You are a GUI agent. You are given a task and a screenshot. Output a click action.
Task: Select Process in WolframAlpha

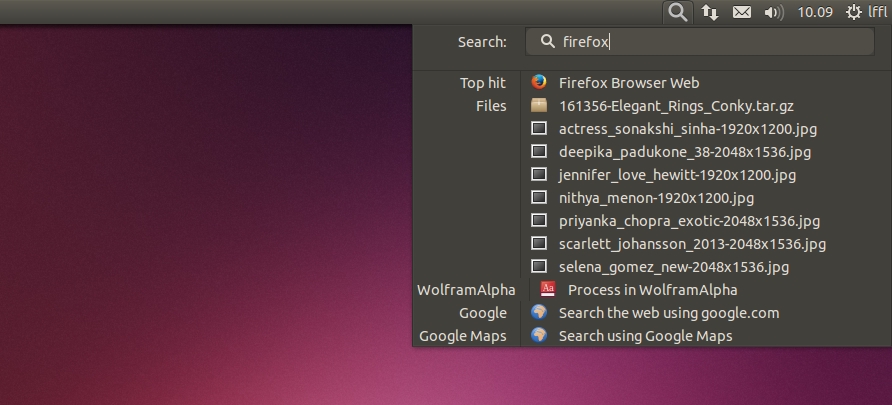[653, 290]
